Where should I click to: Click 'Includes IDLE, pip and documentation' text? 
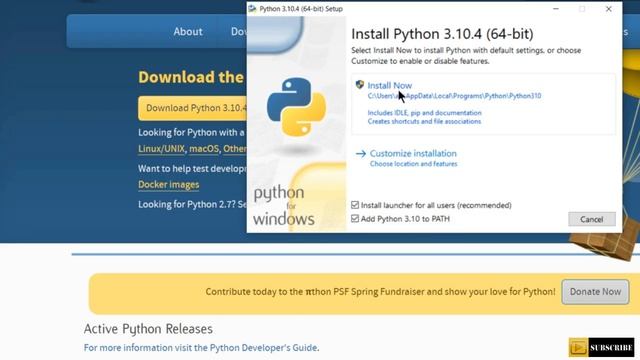click(424, 113)
